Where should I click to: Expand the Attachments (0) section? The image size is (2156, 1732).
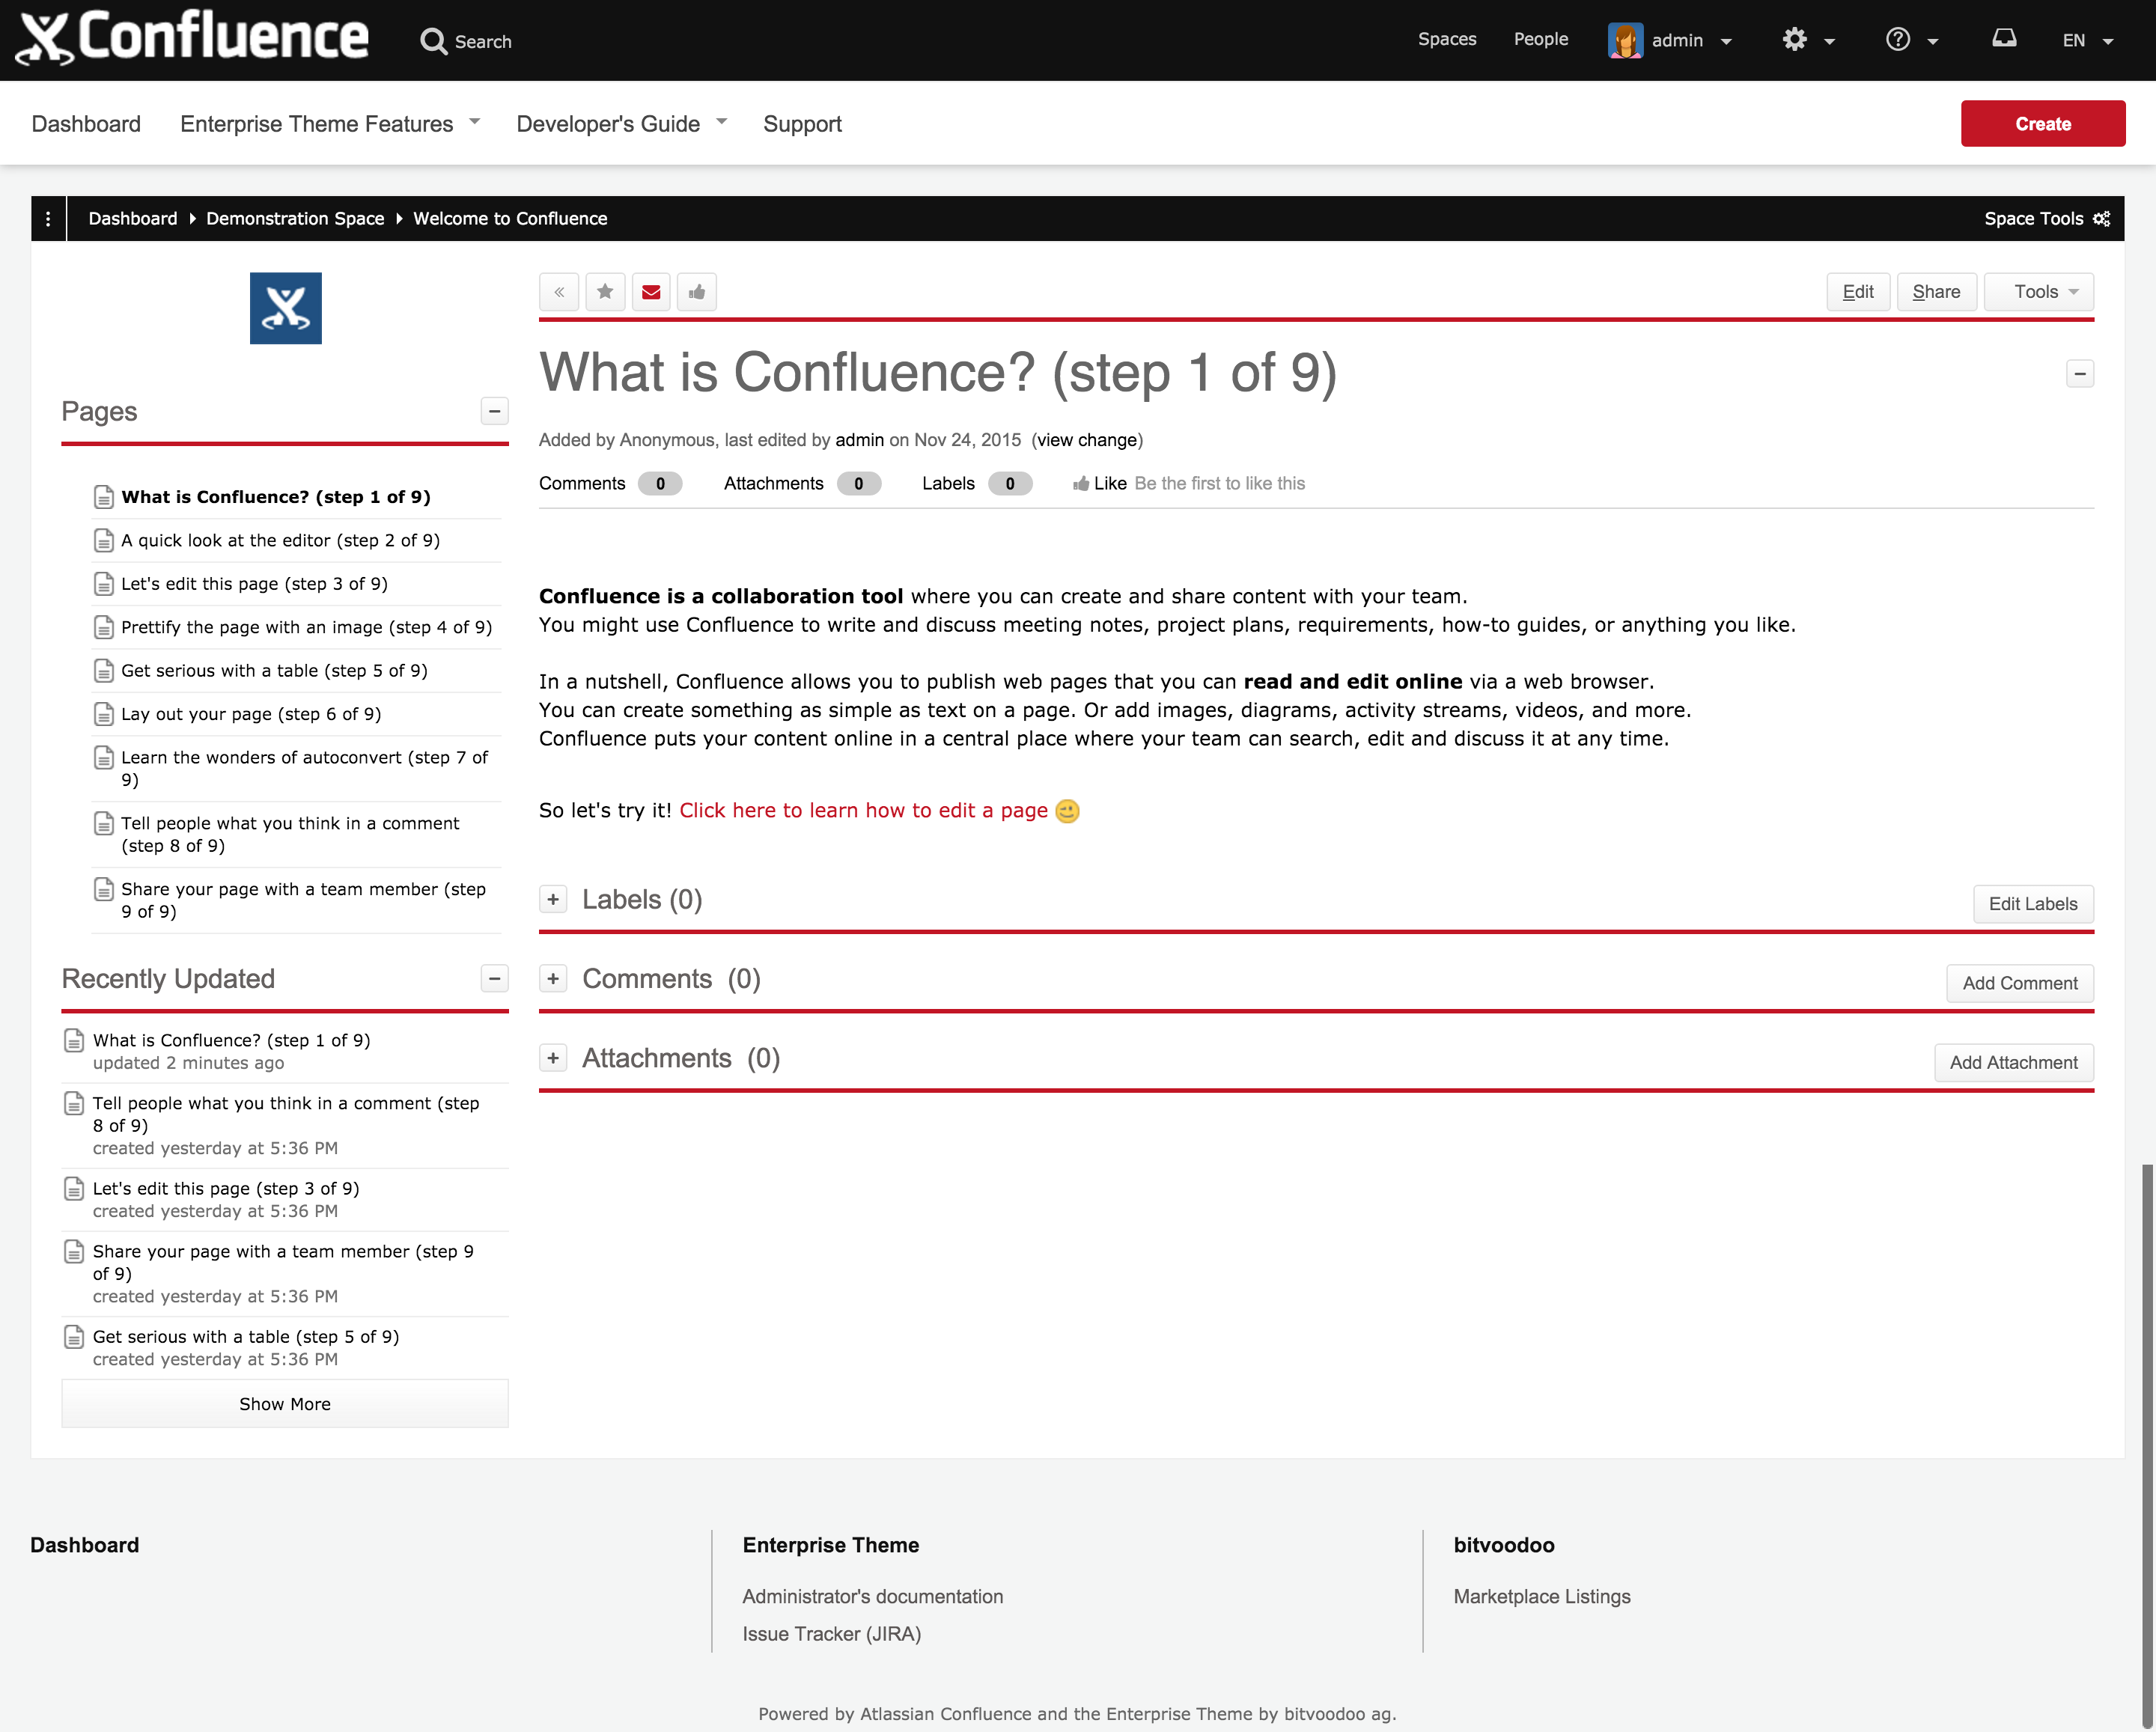(x=553, y=1058)
